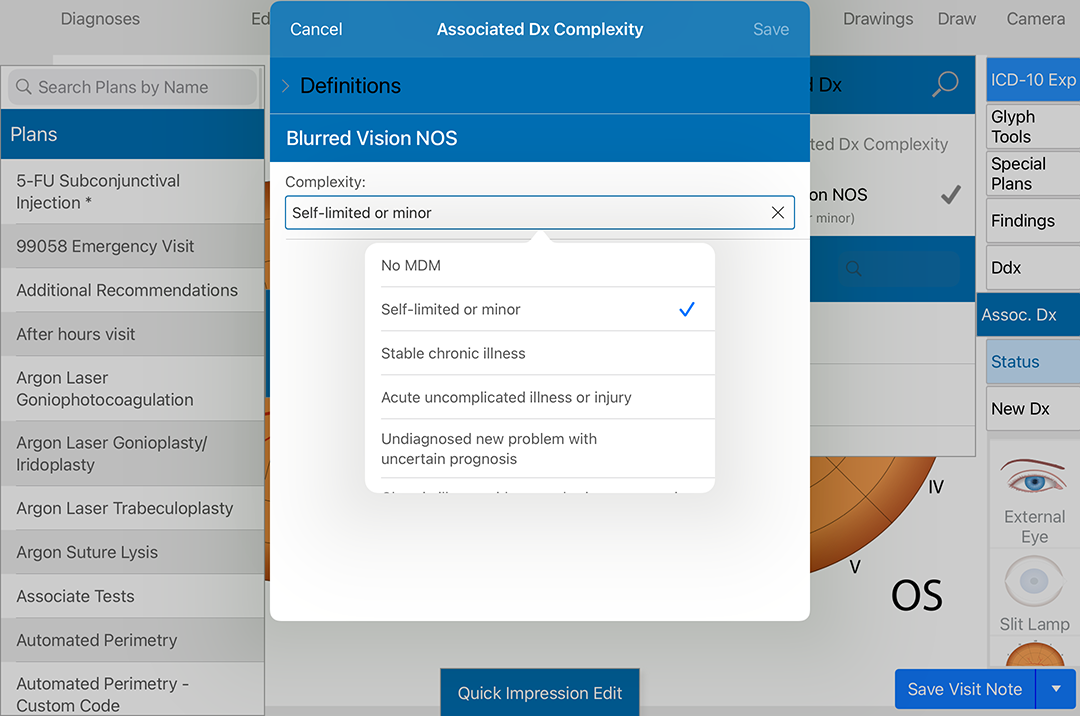
Task: Open the Complexity combo box
Action: 525,213
